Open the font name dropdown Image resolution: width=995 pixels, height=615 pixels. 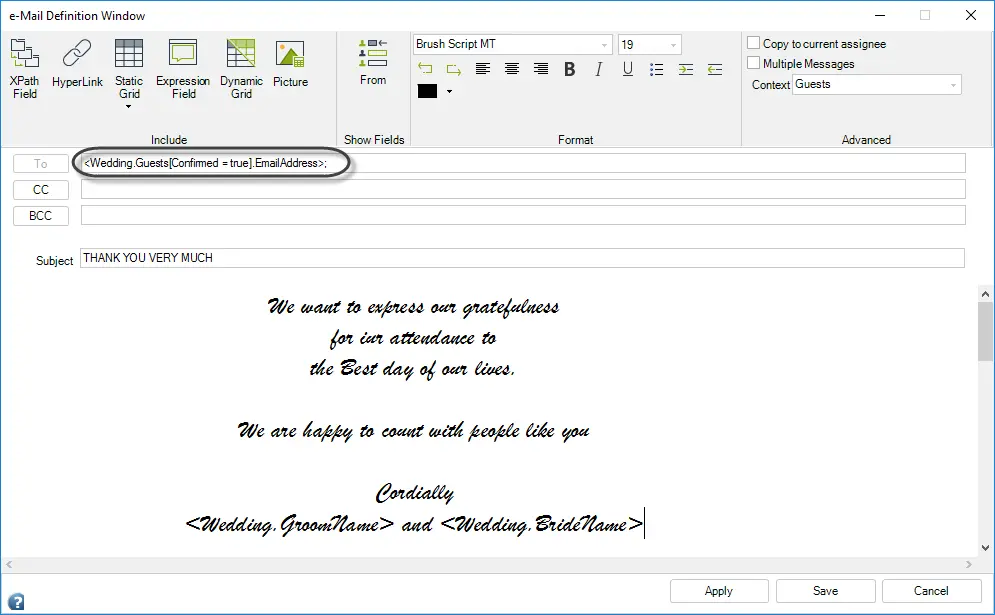[x=603, y=45]
